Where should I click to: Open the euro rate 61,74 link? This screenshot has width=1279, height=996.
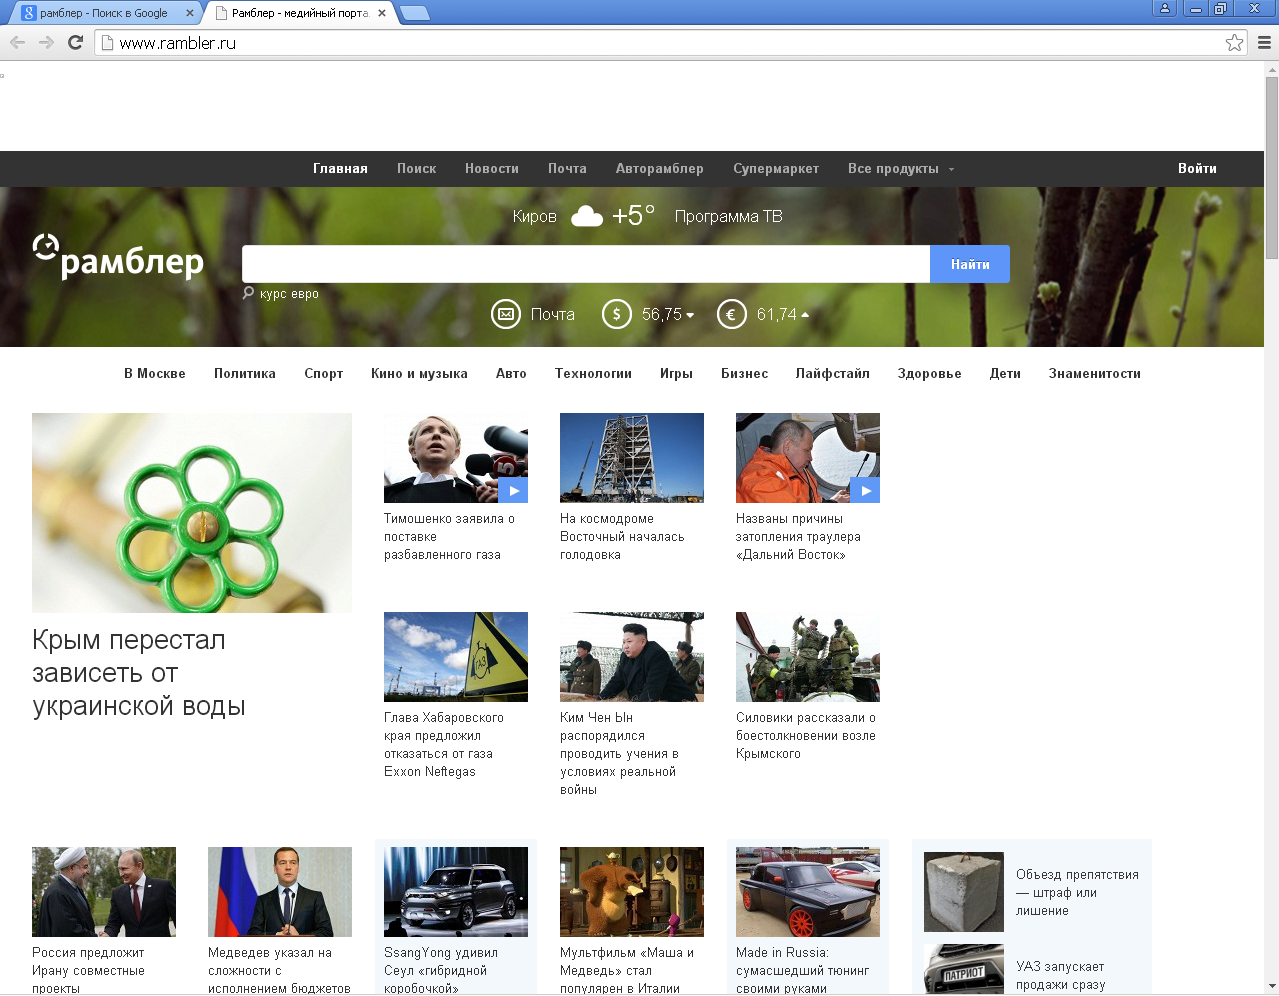782,314
